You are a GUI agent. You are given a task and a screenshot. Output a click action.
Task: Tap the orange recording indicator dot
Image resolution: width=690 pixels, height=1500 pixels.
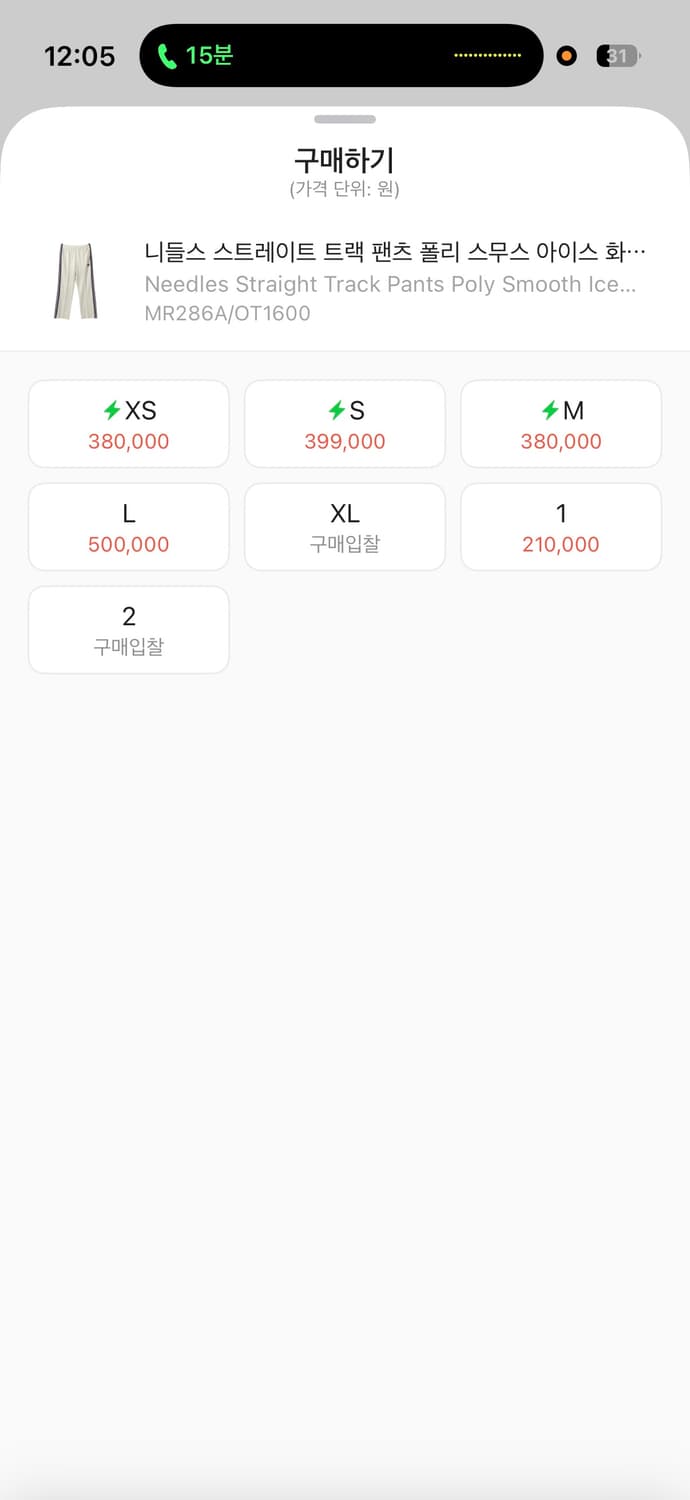pyautogui.click(x=567, y=56)
